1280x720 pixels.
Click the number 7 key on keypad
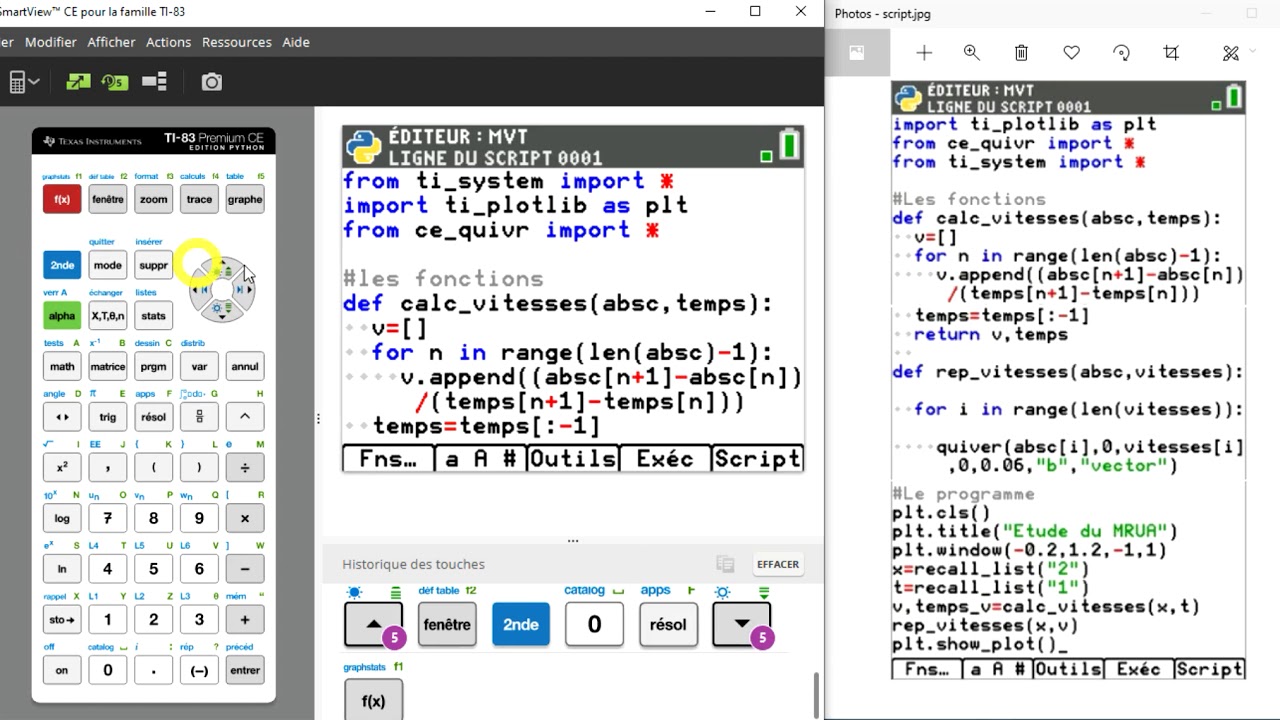pyautogui.click(x=108, y=518)
